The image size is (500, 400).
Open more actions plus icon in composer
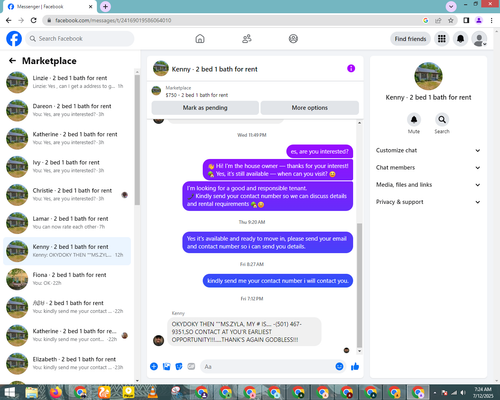click(x=154, y=366)
